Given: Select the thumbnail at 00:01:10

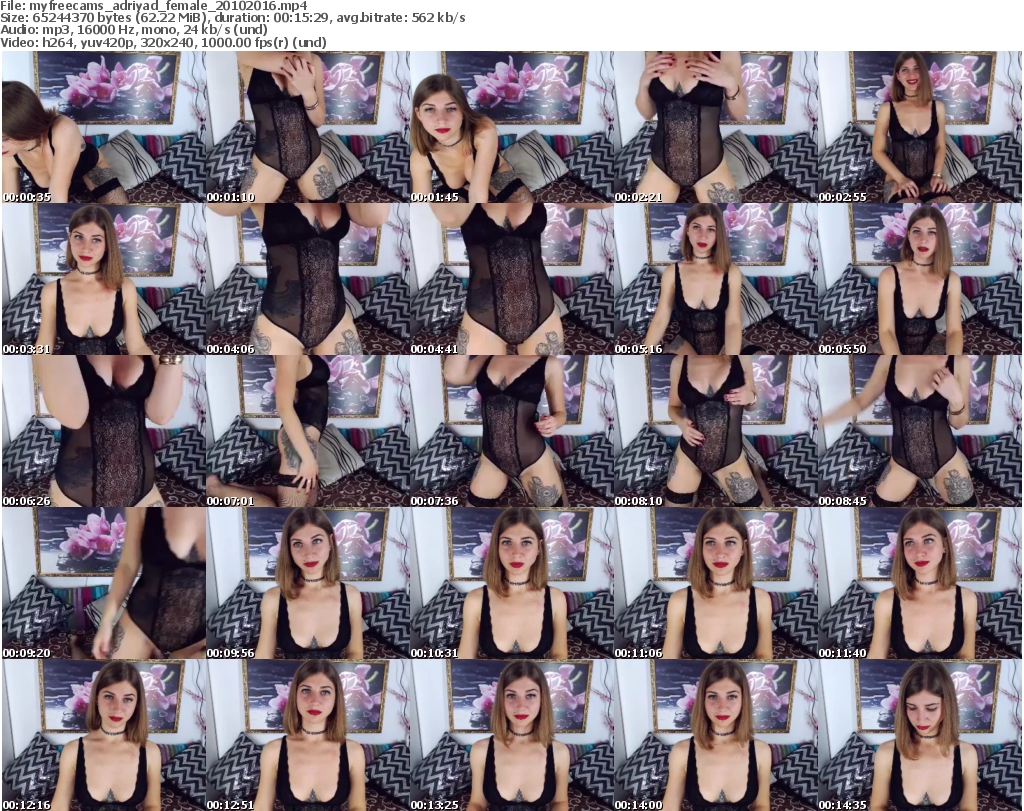Looking at the screenshot, I should 308,127.
